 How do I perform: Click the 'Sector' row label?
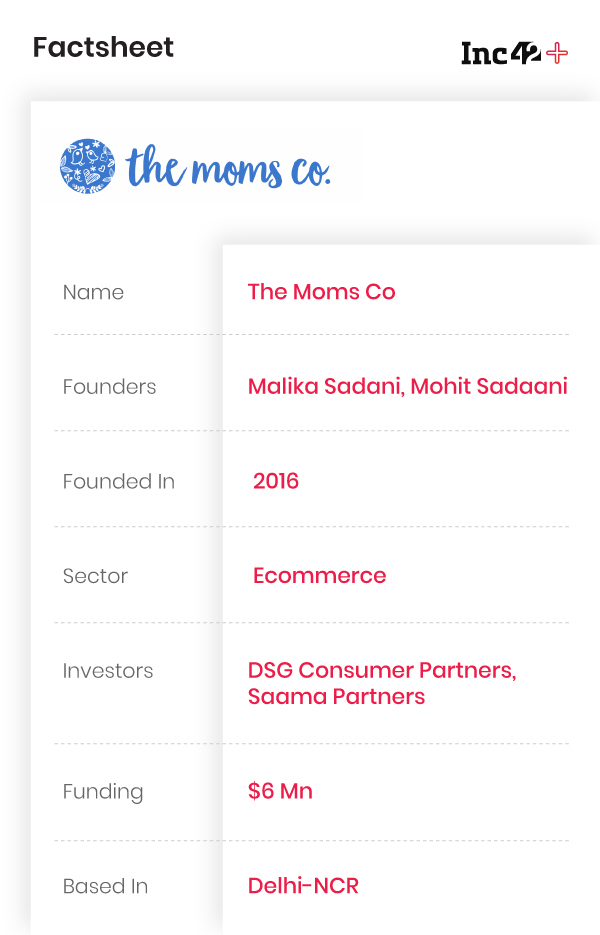click(x=95, y=576)
